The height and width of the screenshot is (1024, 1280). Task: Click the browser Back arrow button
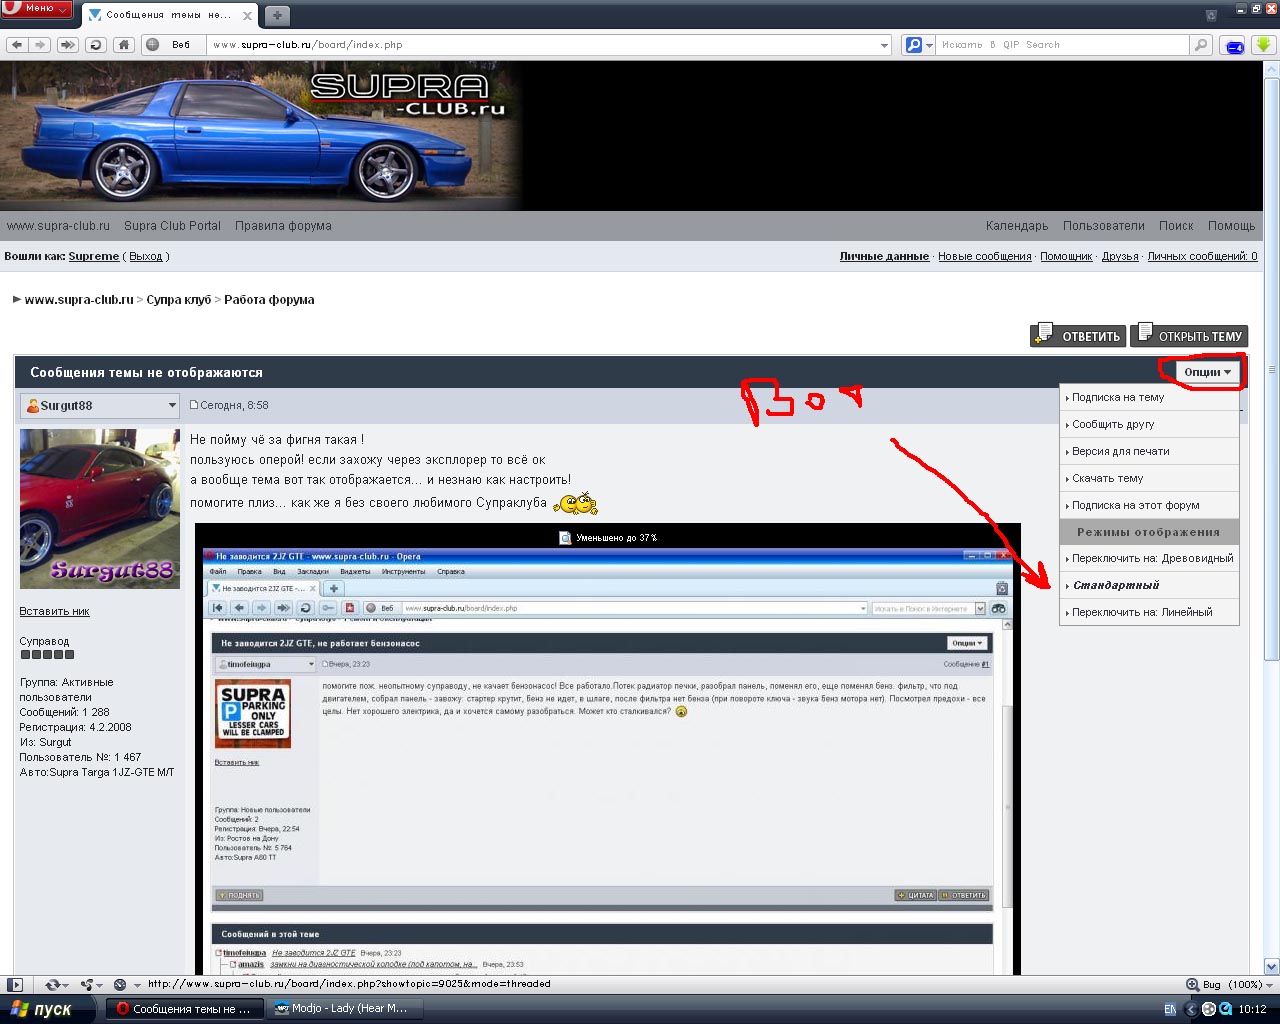[x=17, y=45]
